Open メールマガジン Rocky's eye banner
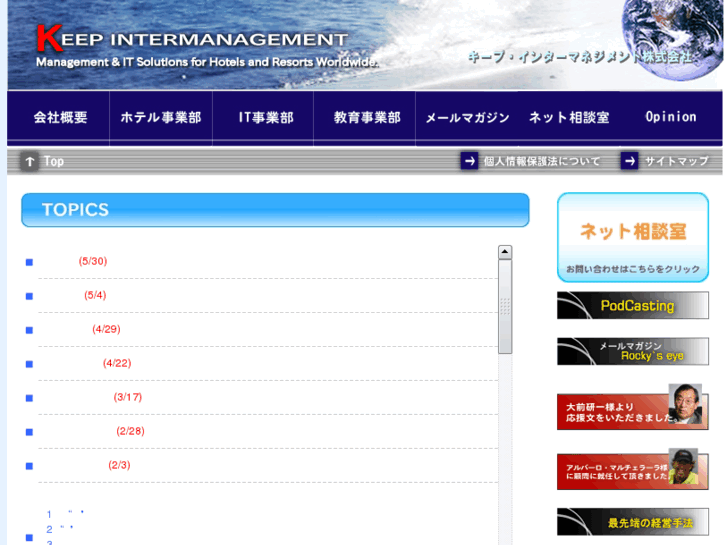 (633, 352)
